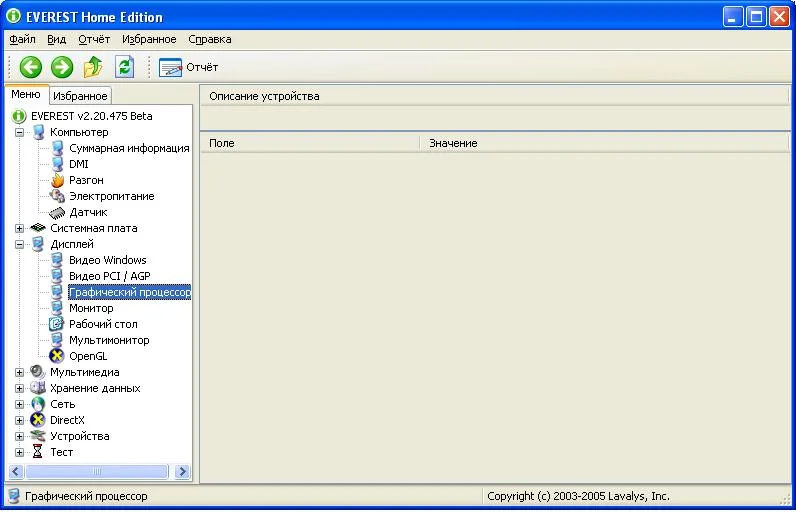Open the Рабочий стол desktop icon
Screen dimensions: 796x512
[x=57, y=324]
